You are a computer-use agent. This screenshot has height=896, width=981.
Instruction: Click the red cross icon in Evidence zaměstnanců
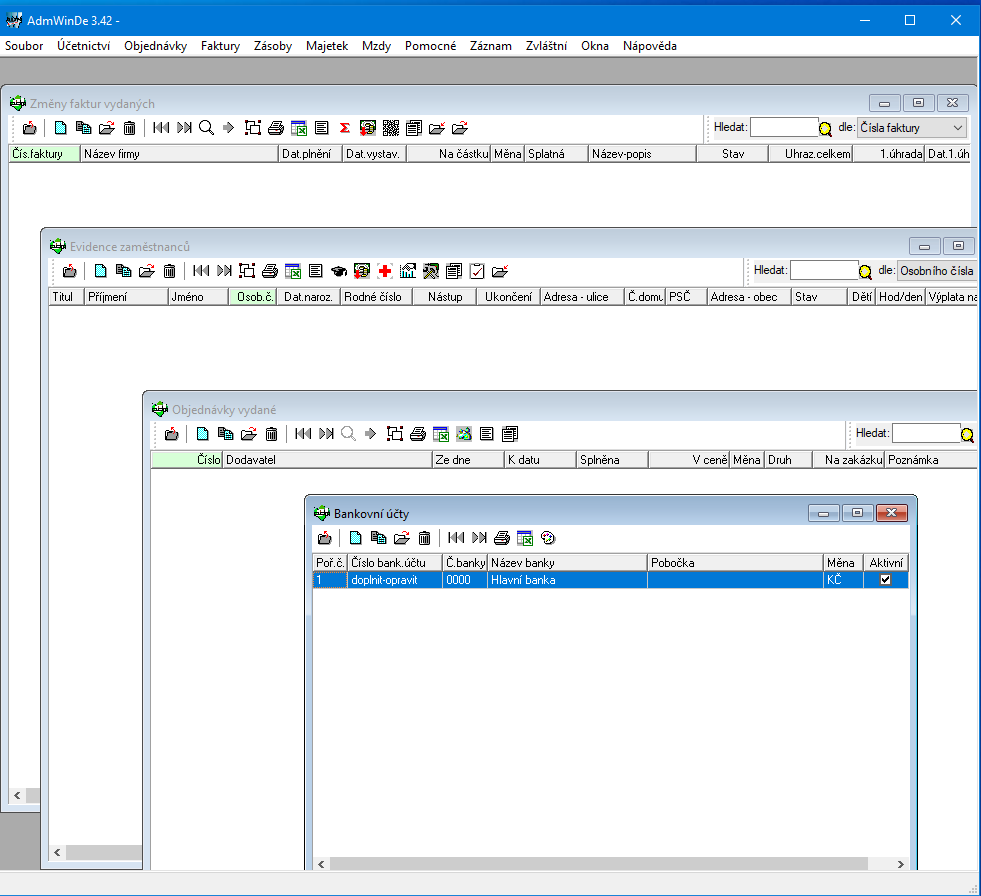tap(385, 271)
